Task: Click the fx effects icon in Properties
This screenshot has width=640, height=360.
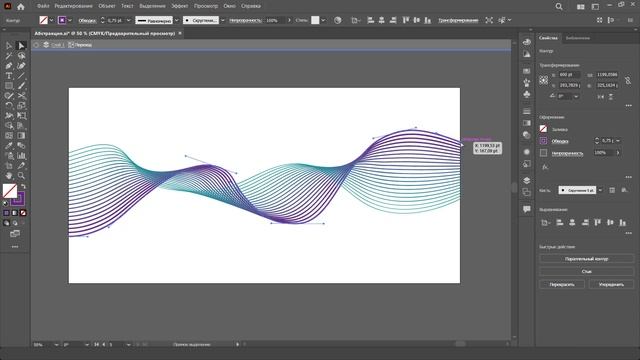Action: tap(545, 167)
